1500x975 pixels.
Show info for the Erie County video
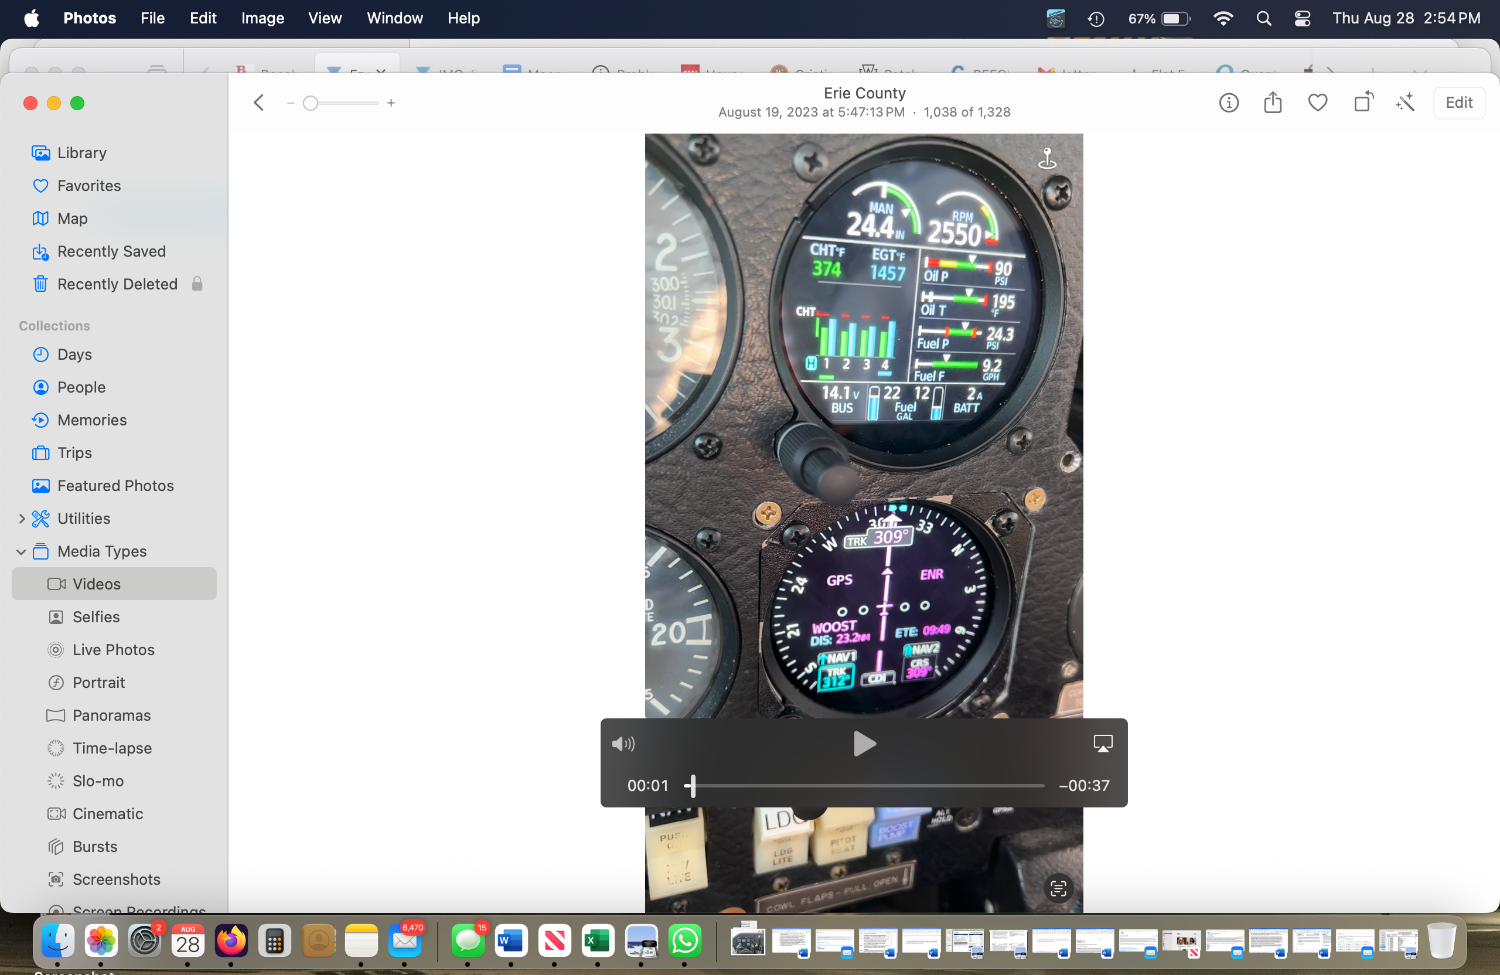point(1229,103)
